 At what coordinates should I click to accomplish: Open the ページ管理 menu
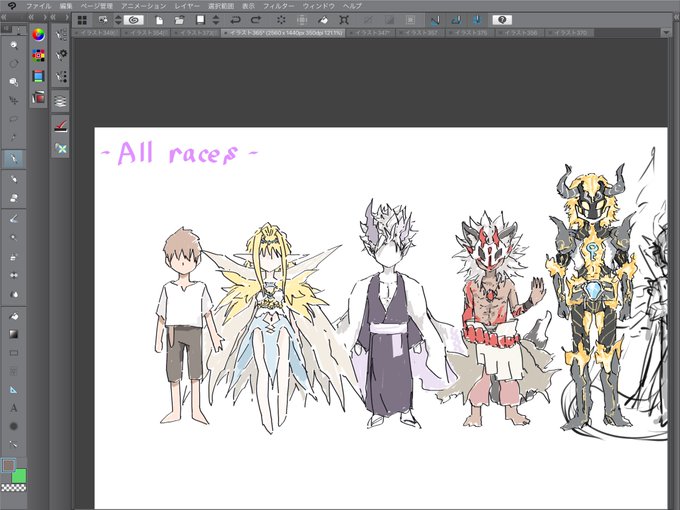(96, 6)
